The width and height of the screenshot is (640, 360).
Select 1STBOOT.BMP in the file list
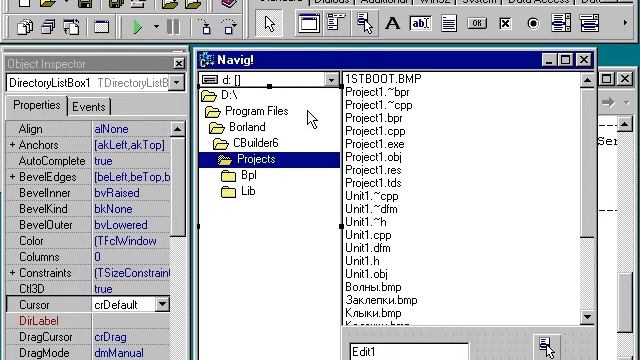coord(383,79)
